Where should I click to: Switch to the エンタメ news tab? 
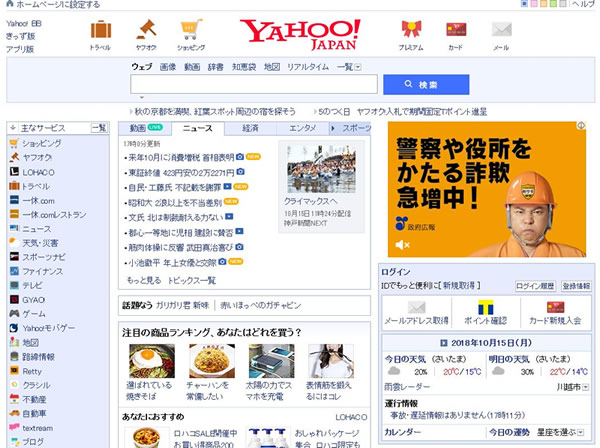coord(302,128)
